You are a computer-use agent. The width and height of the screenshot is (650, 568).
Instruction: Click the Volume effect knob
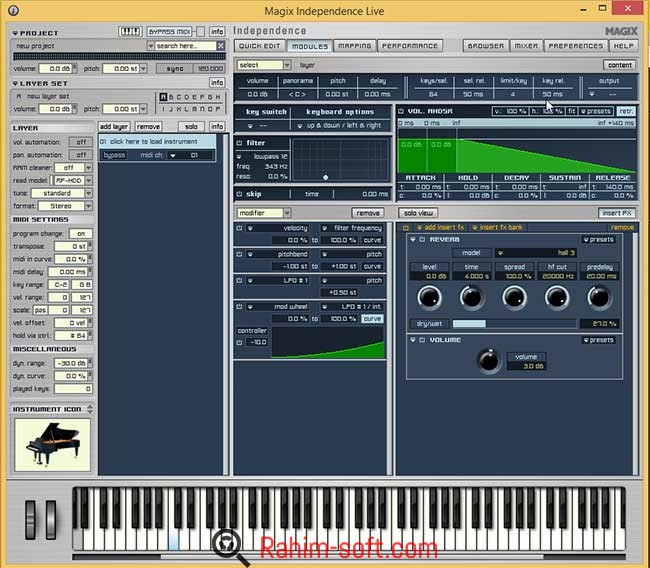[x=489, y=361]
